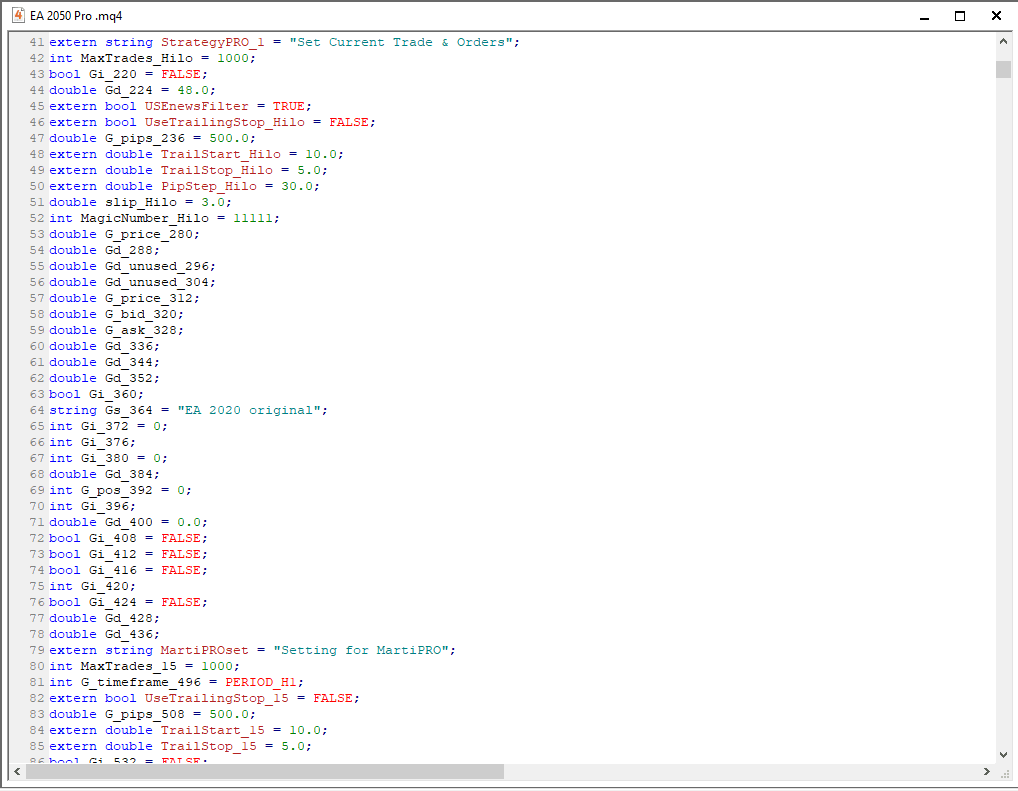This screenshot has height=791, width=1018.
Task: Click Gi_220 on line 43
Action: click(x=113, y=74)
